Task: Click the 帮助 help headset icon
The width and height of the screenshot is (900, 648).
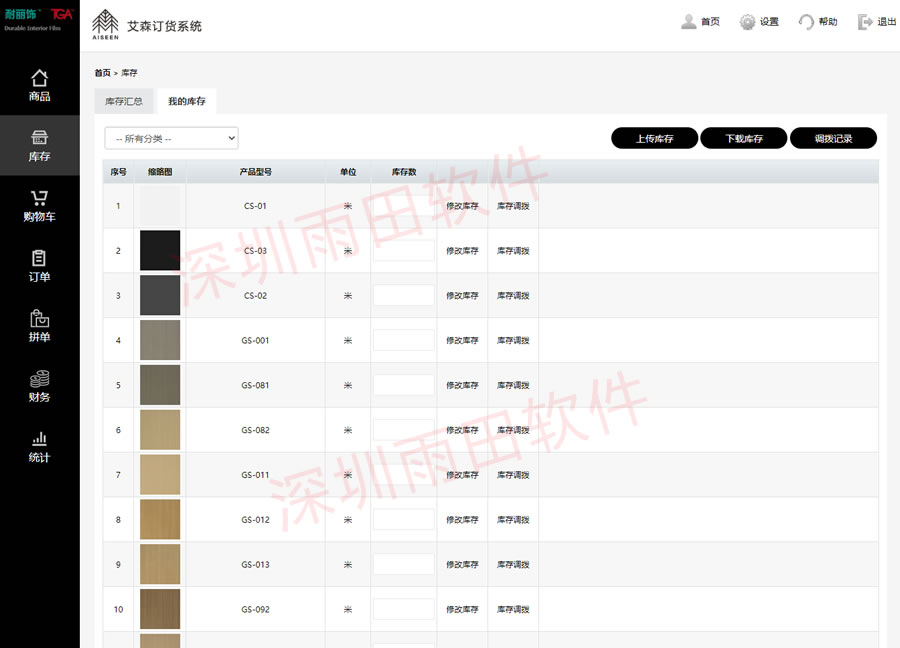Action: (x=806, y=22)
